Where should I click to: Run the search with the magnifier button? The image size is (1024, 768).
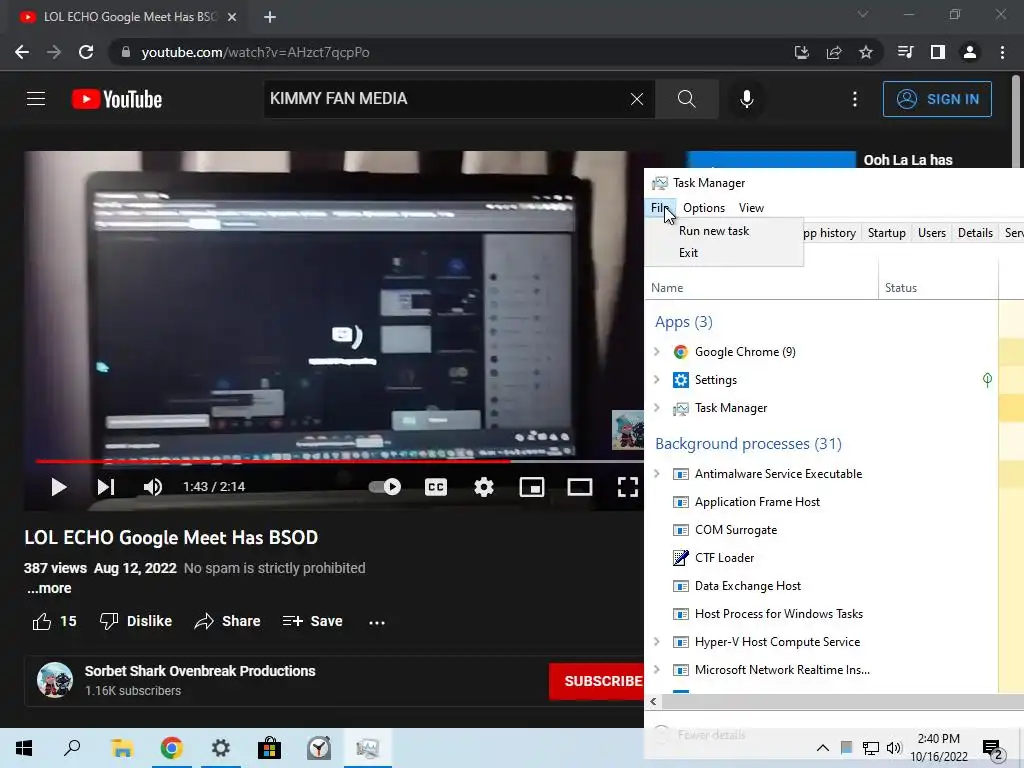pos(686,99)
